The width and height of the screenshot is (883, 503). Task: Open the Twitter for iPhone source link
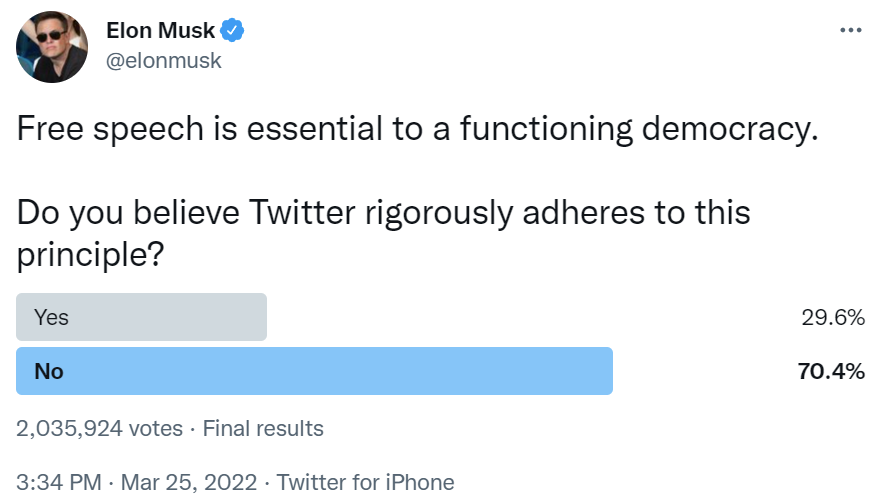(365, 482)
